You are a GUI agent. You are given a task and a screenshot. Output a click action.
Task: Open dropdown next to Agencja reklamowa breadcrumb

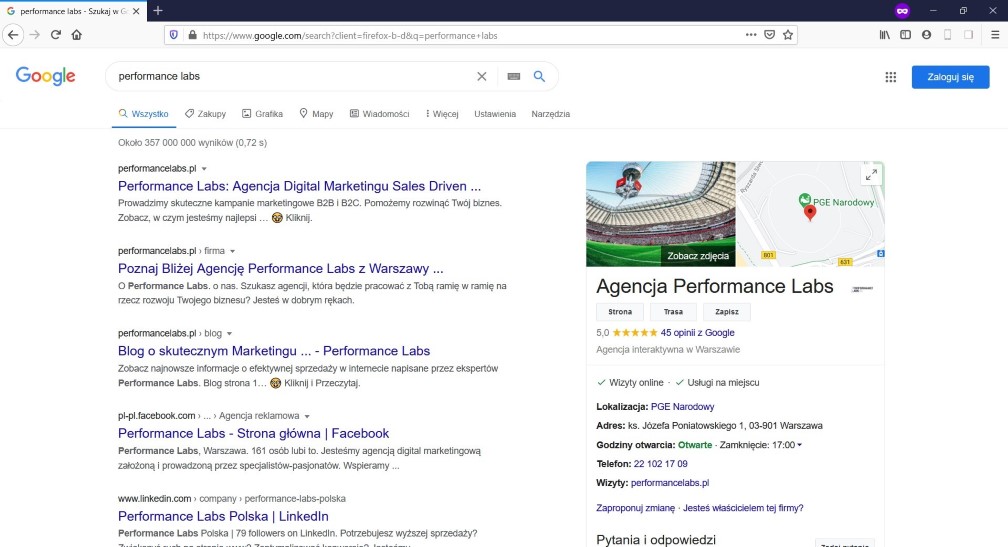click(x=307, y=417)
